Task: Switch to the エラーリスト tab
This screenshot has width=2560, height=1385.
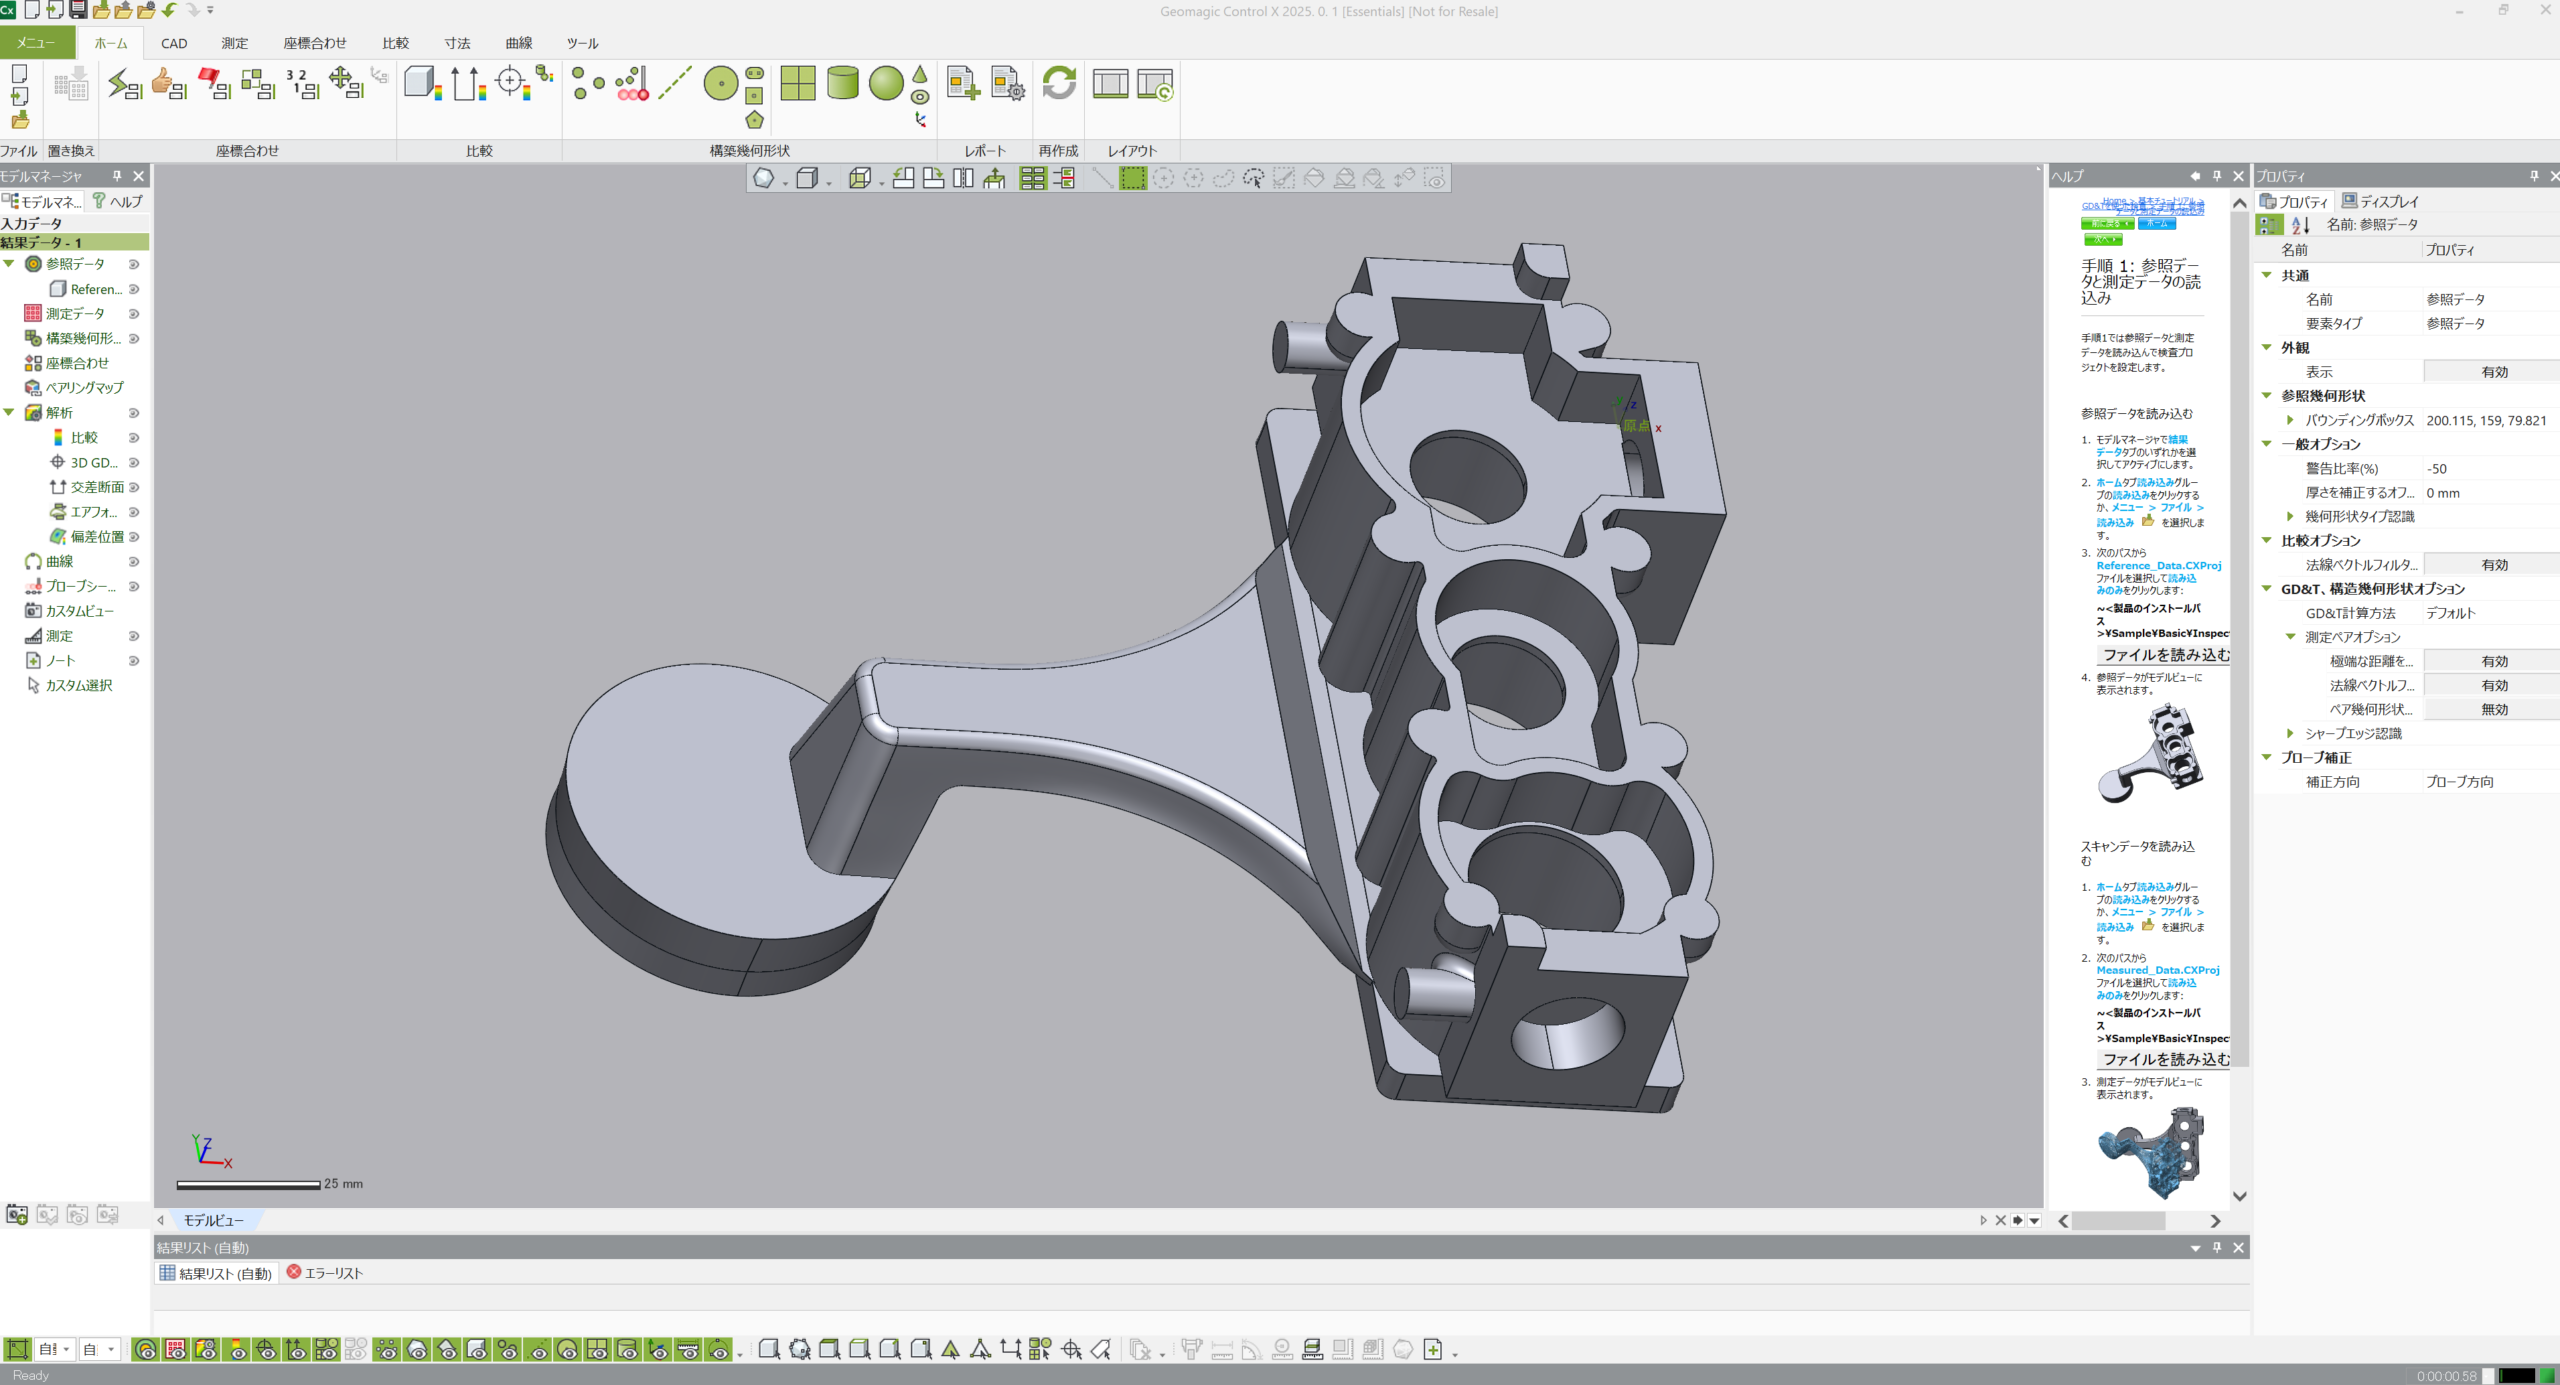Action: click(325, 1273)
